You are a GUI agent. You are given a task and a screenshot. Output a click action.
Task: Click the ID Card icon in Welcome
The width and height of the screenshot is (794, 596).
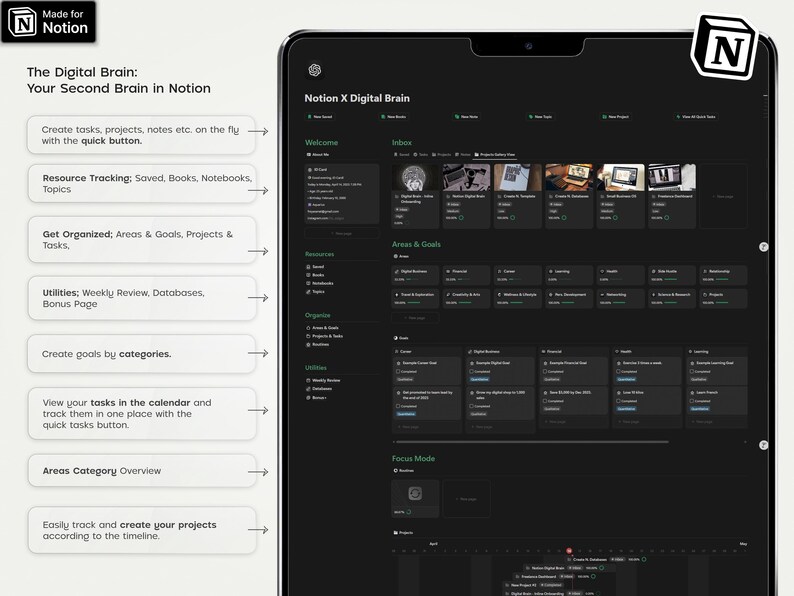[310, 170]
